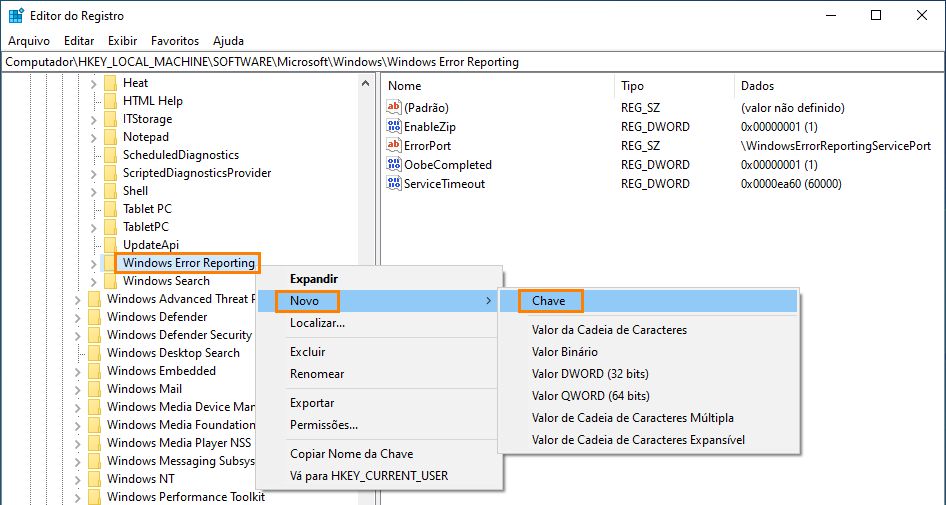946x505 pixels.
Task: Expand the Notepad key
Action: 94,138
